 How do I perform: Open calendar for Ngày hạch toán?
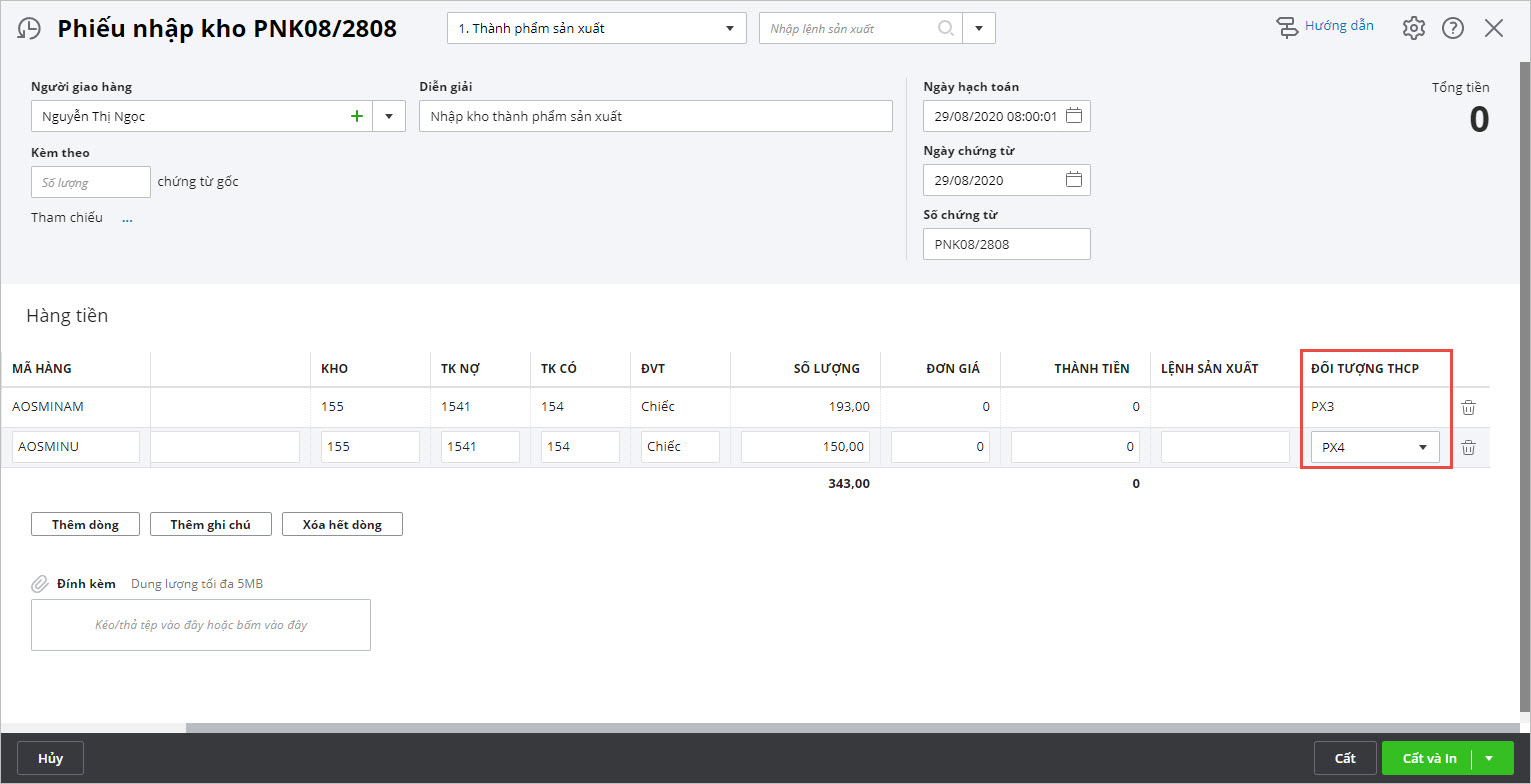pyautogui.click(x=1074, y=116)
